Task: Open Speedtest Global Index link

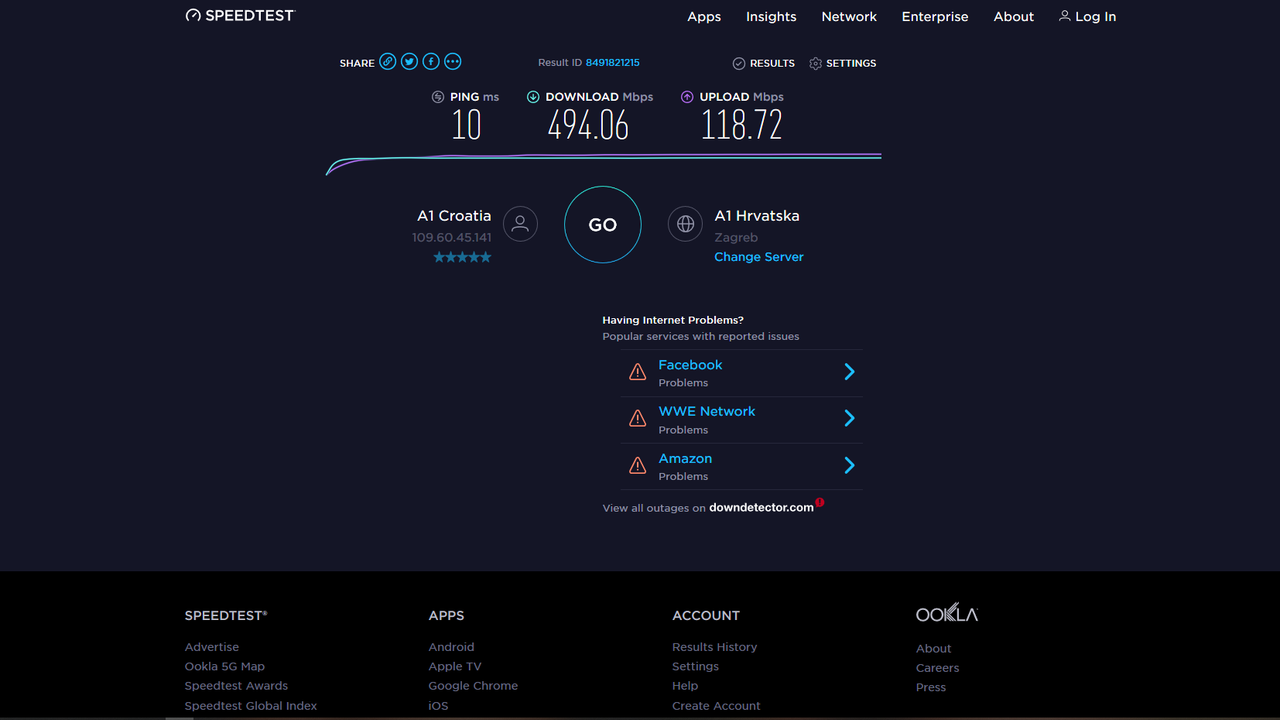Action: pyautogui.click(x=251, y=706)
